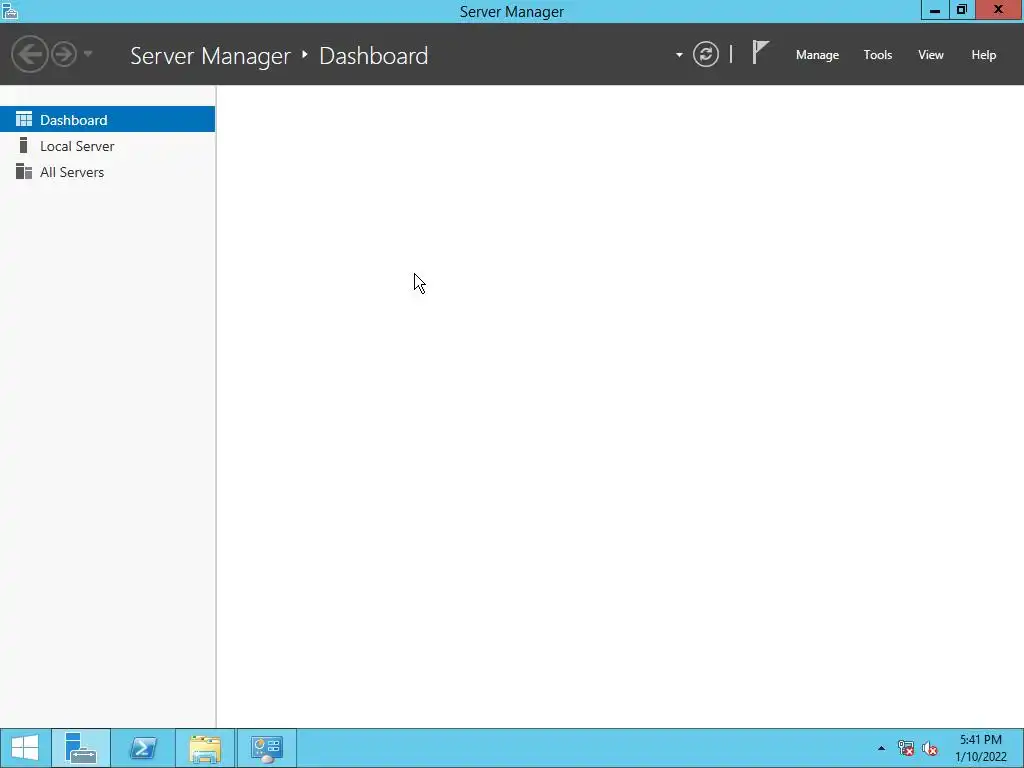
Task: Refresh the Server Manager dashboard
Action: [x=706, y=54]
